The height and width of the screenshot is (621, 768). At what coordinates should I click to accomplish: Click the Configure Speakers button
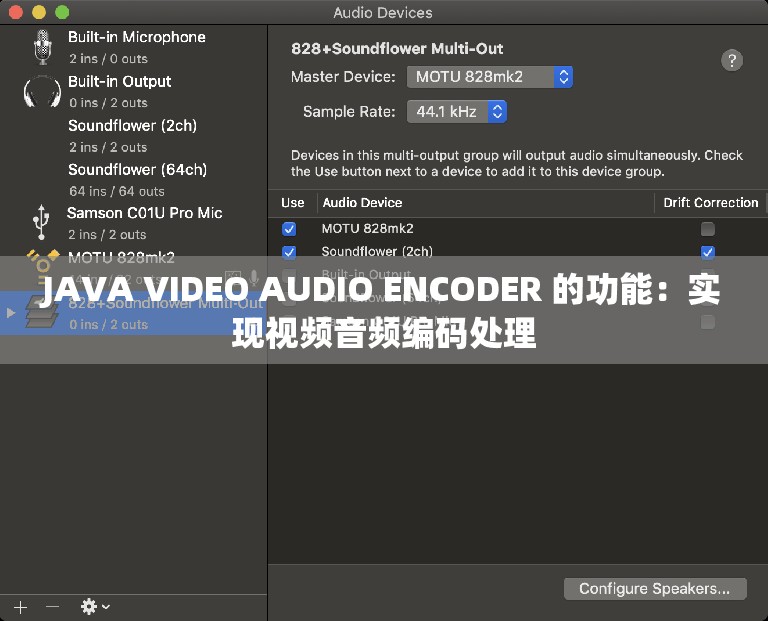point(655,589)
